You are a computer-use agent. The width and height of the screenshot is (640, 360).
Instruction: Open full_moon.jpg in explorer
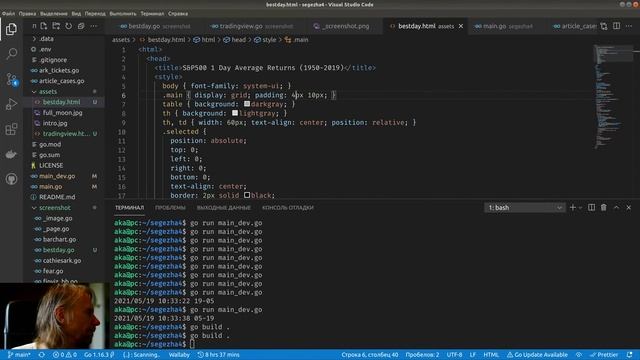62,113
